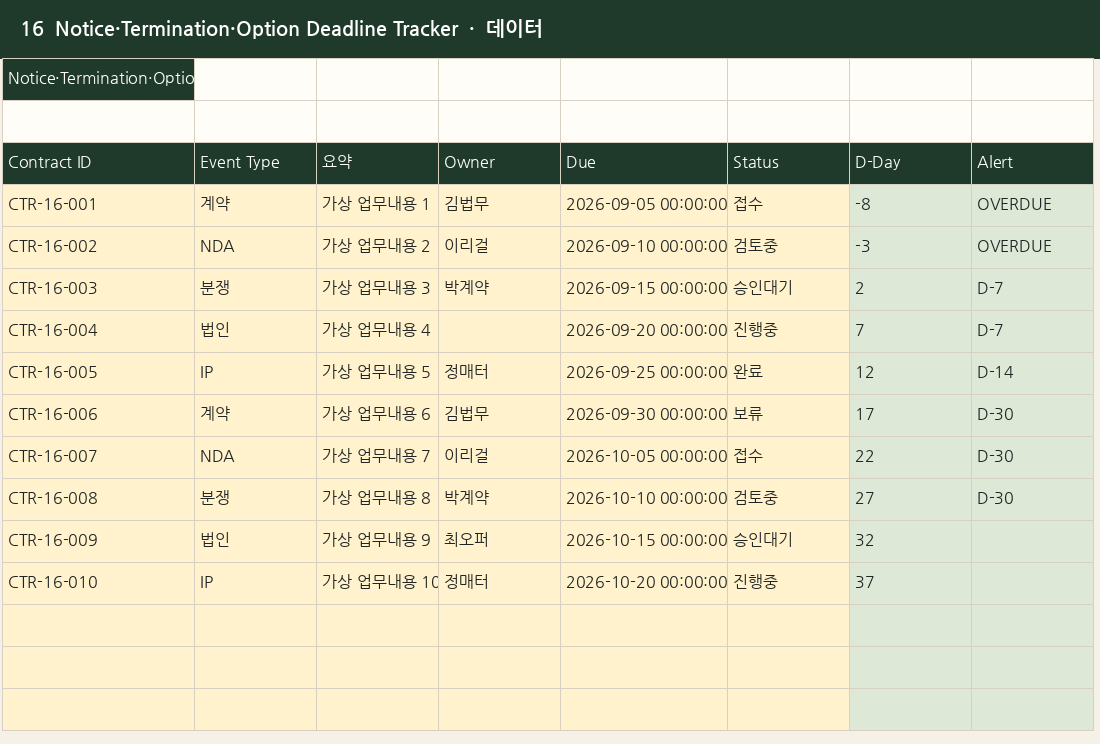
Task: Click contract ID CTR-16-007
Action: point(98,458)
